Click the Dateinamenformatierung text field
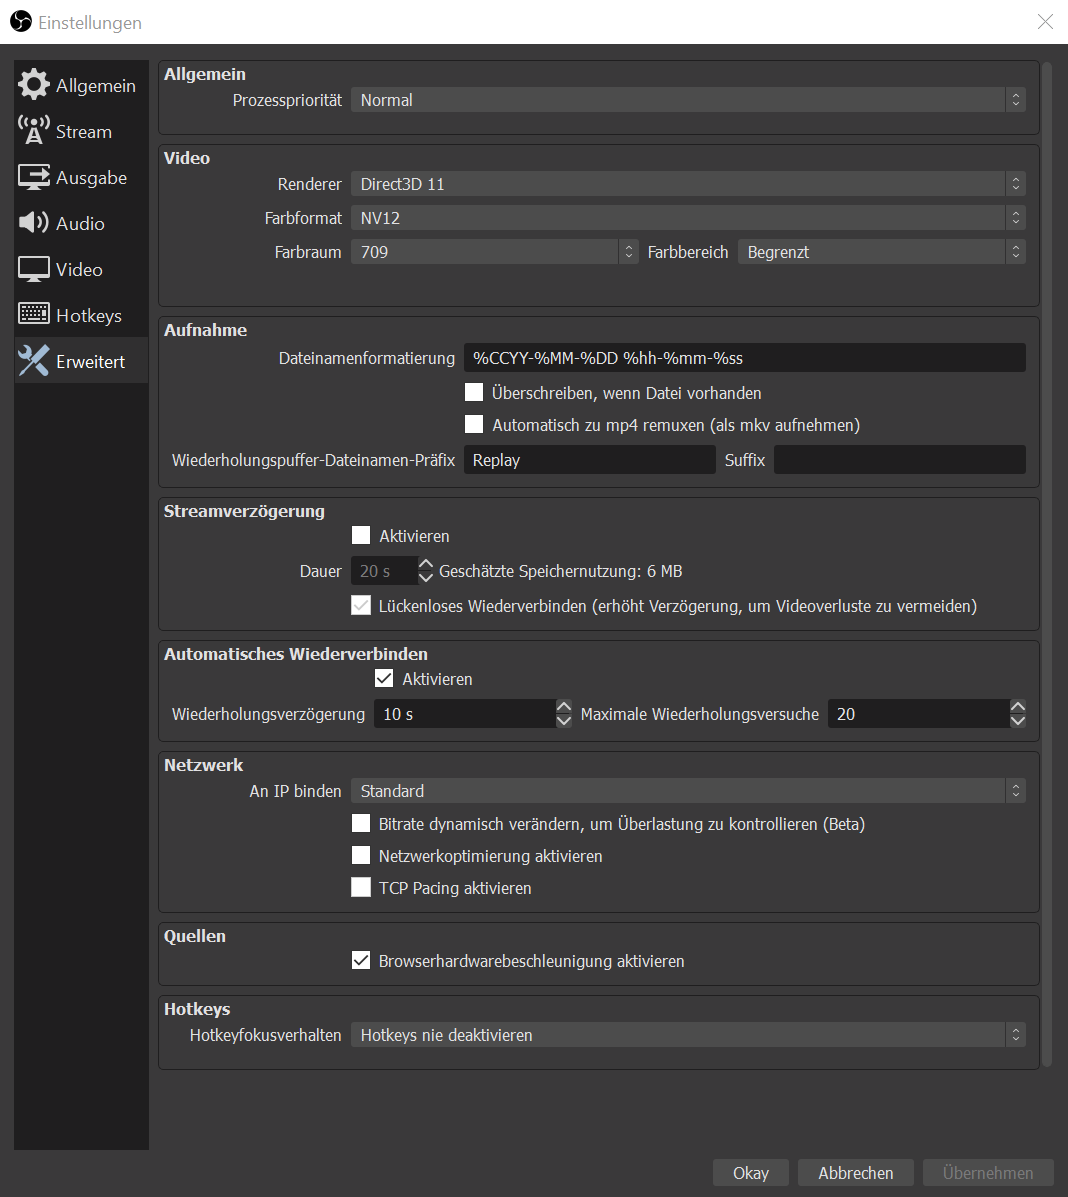 [x=744, y=358]
